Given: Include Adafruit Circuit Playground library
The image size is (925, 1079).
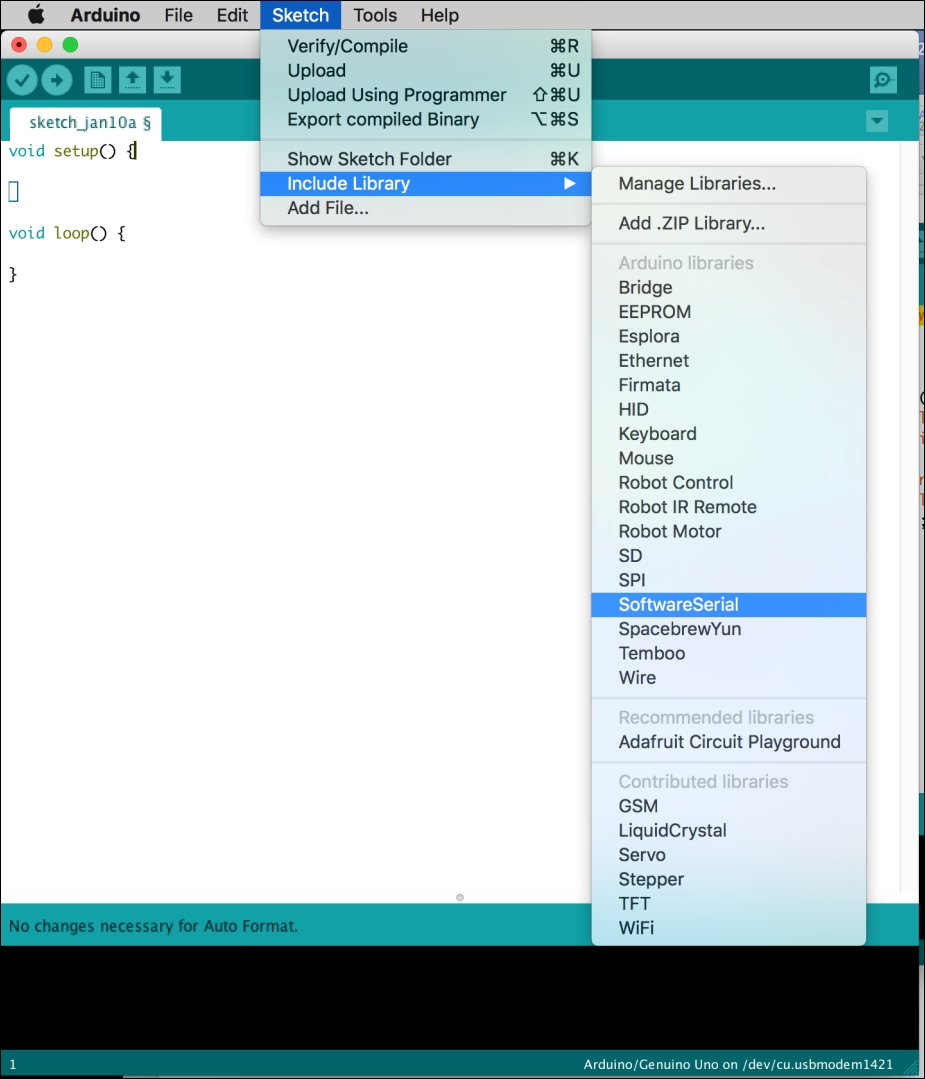Looking at the screenshot, I should pyautogui.click(x=729, y=742).
